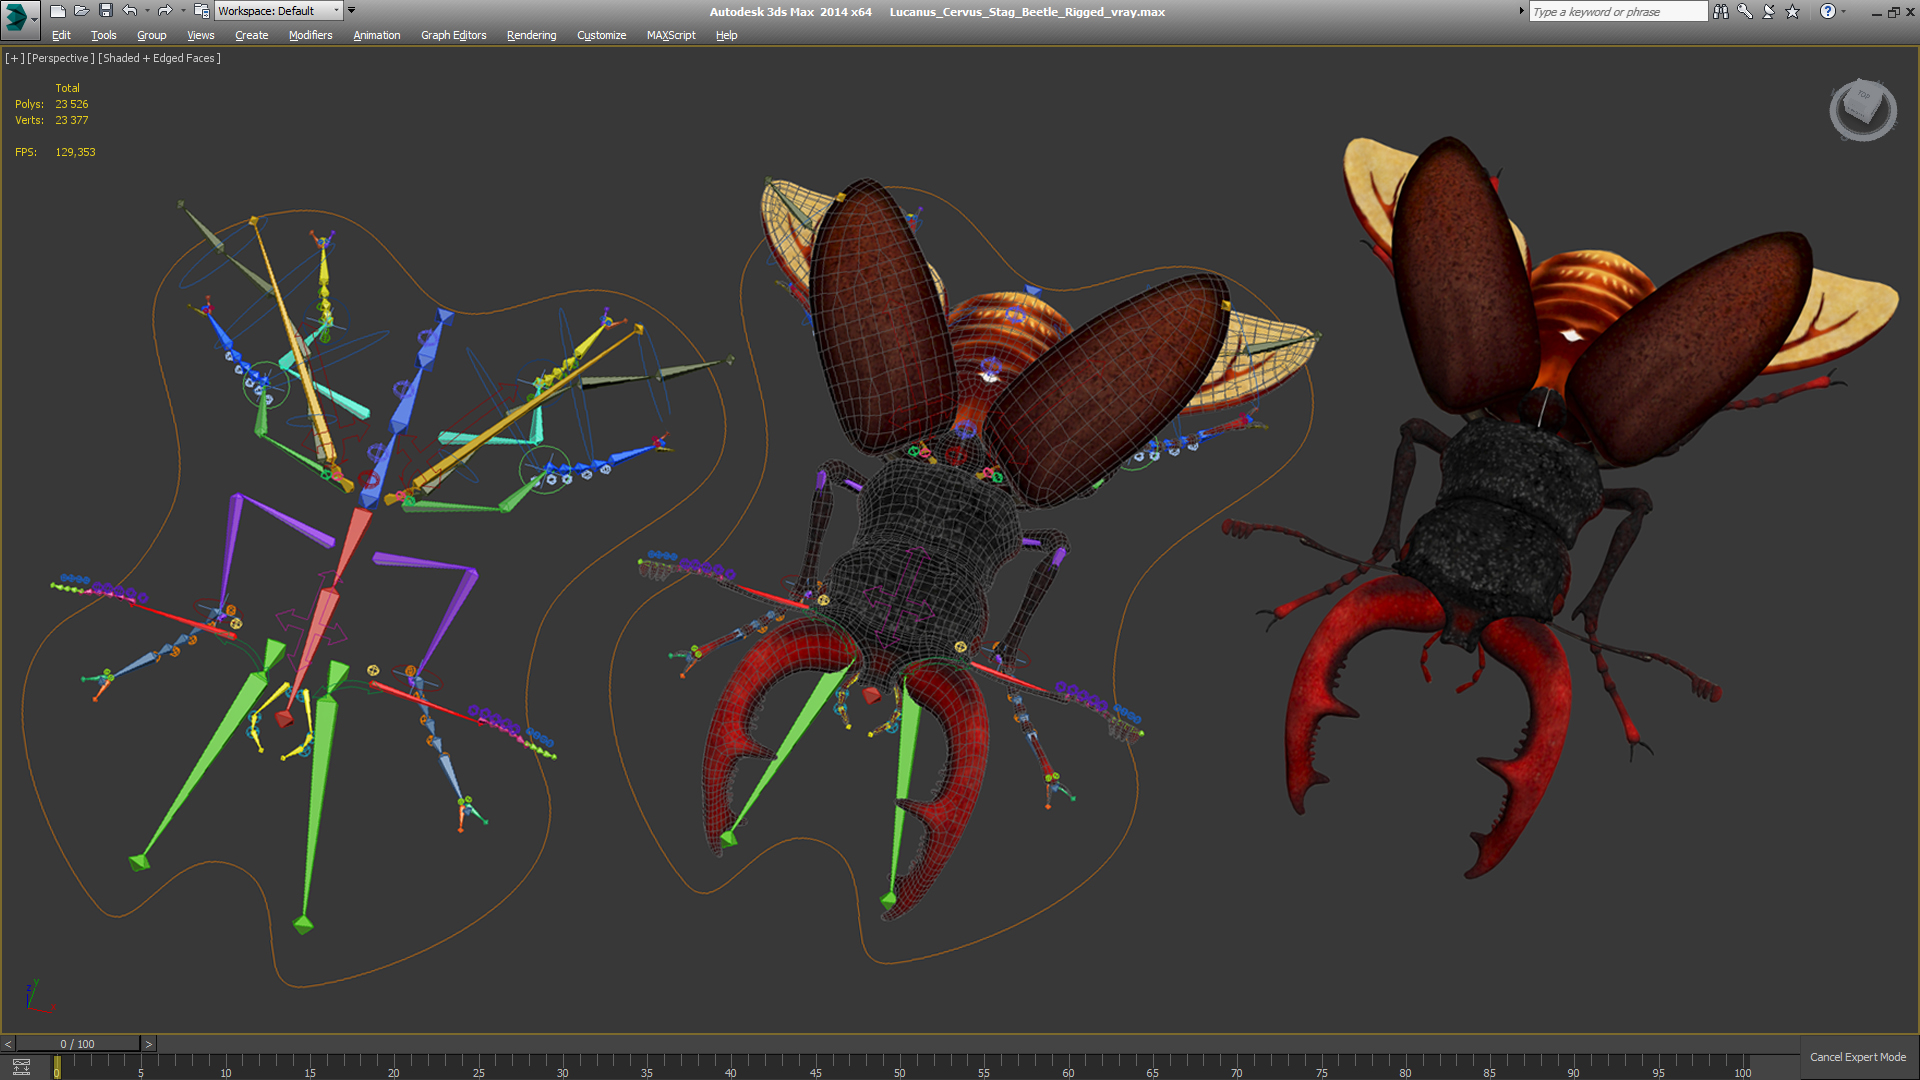This screenshot has height=1080, width=1920.
Task: Click the [Shaded + Edged Faces] label
Action: click(x=159, y=58)
